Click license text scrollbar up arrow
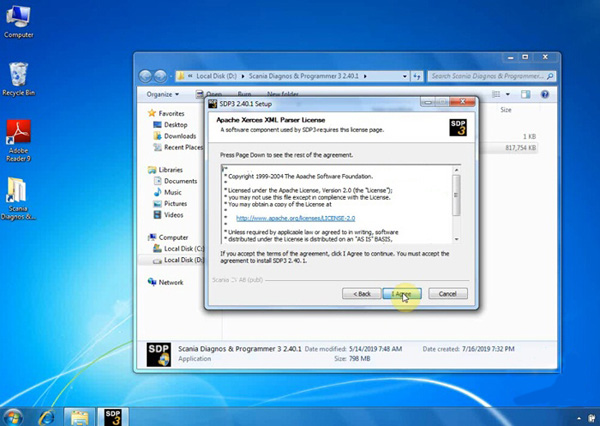The width and height of the screenshot is (600, 426). (x=456, y=170)
